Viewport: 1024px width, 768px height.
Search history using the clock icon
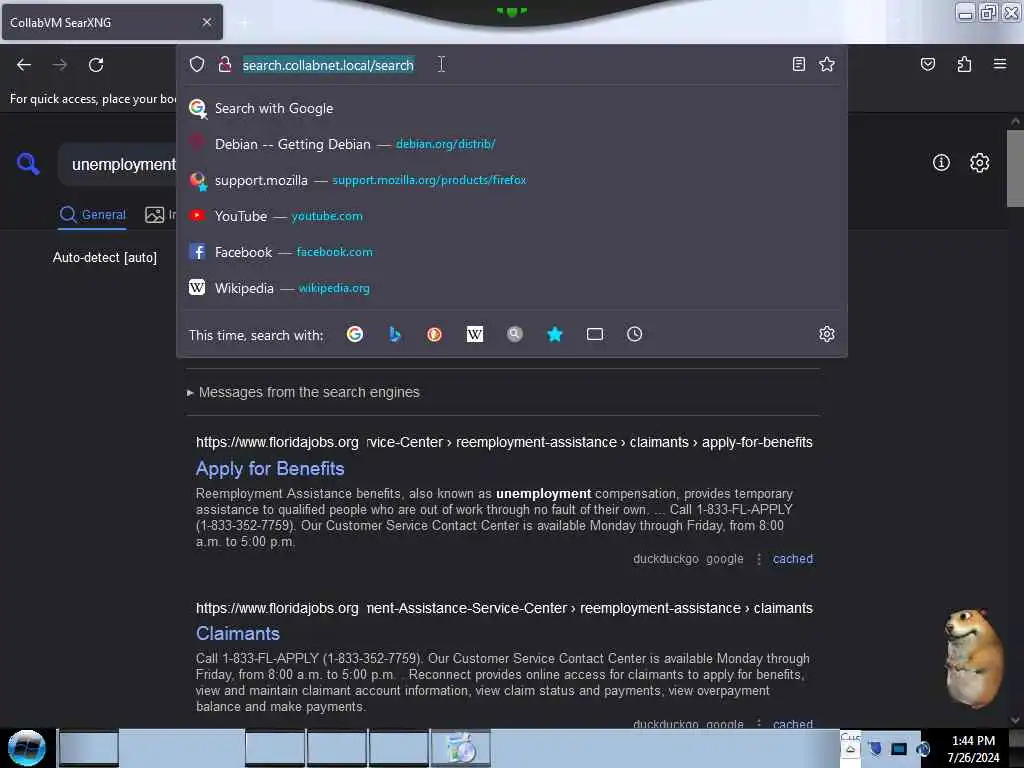pos(635,334)
